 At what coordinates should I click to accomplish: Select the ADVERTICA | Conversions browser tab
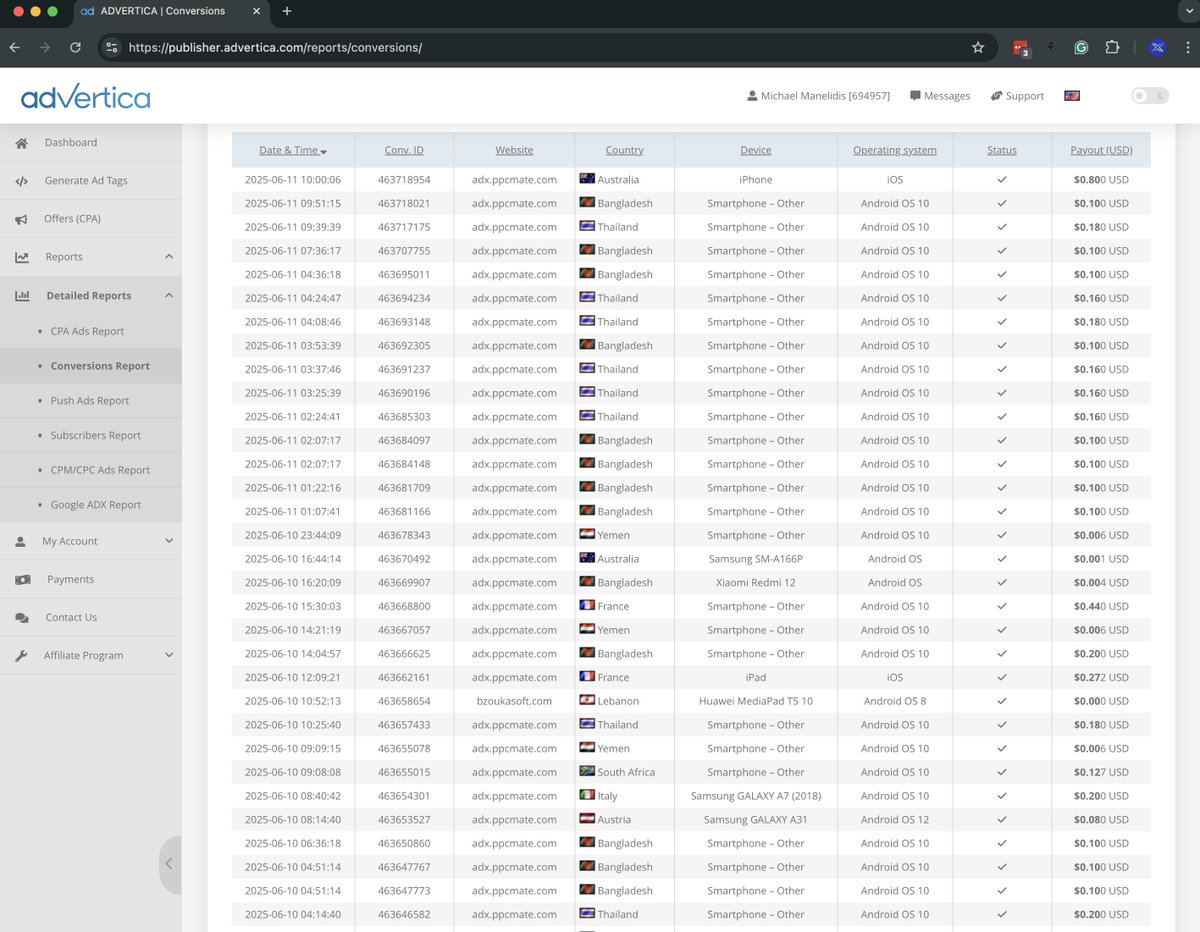click(163, 11)
